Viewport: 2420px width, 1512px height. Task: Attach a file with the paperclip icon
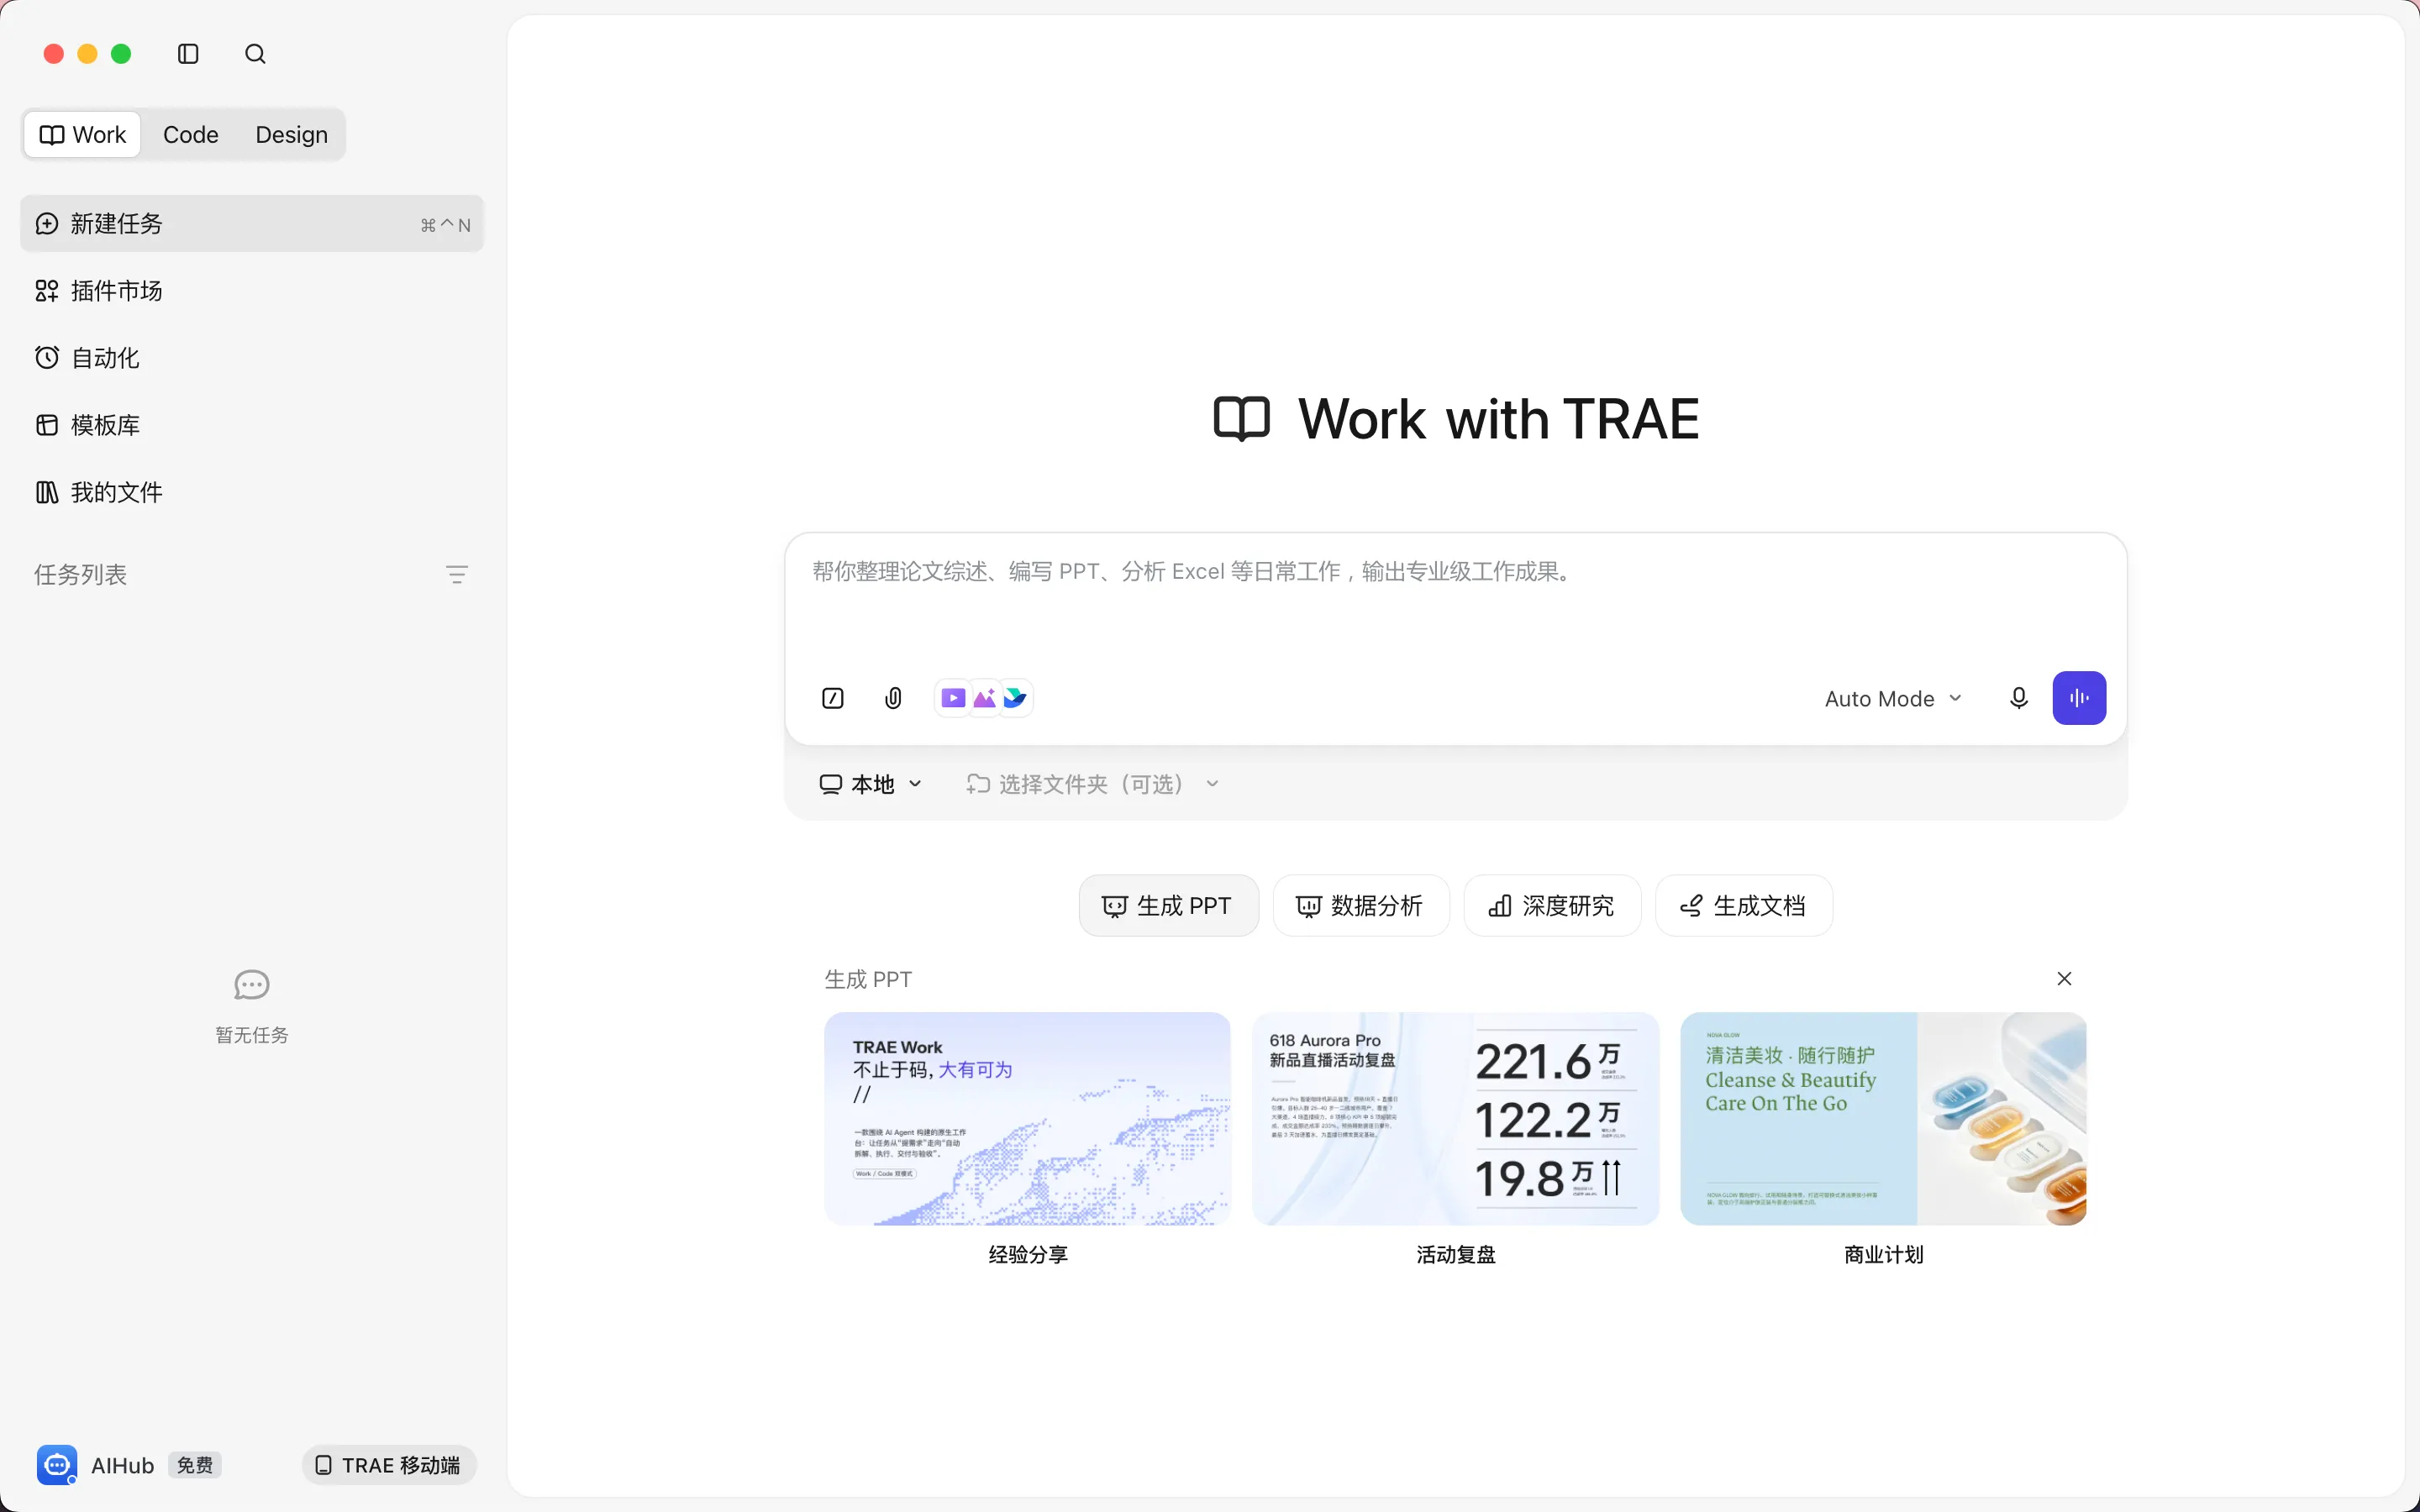[x=894, y=698]
